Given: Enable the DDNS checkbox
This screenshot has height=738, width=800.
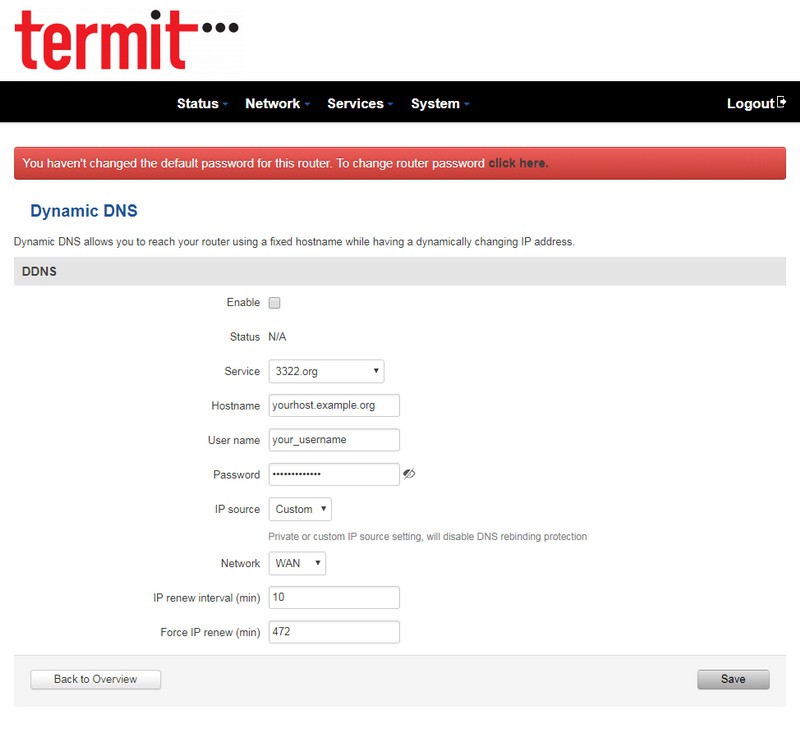Looking at the screenshot, I should pyautogui.click(x=275, y=303).
